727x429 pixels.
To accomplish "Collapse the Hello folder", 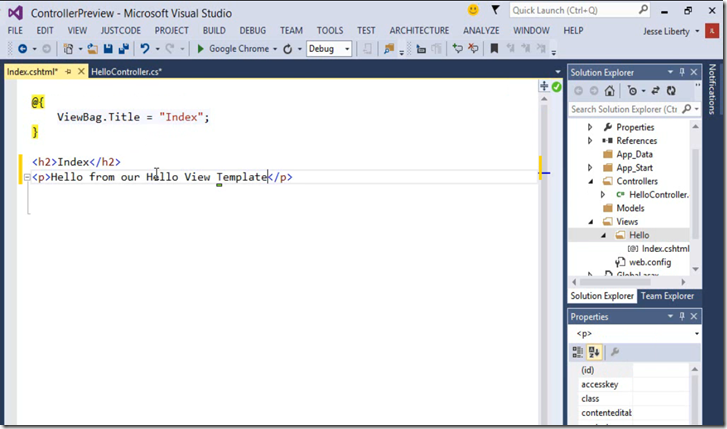I will [603, 236].
